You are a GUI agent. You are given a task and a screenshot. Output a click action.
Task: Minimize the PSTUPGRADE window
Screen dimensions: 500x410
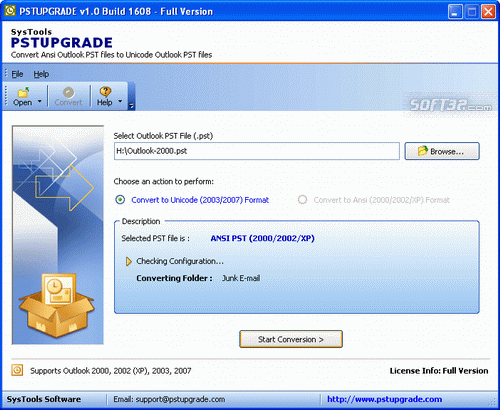point(455,12)
